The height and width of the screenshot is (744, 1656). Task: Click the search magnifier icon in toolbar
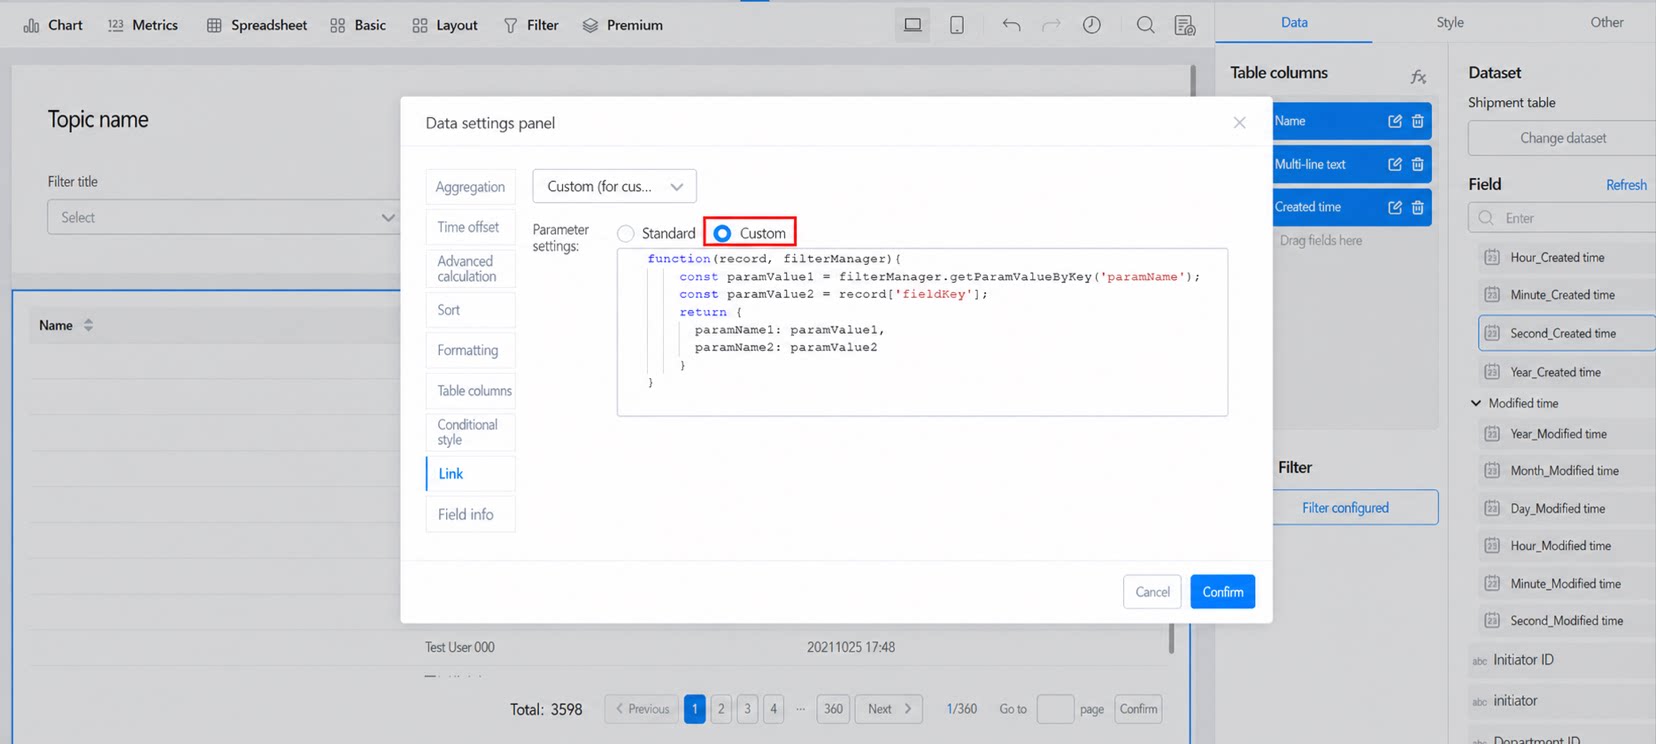[x=1145, y=25]
